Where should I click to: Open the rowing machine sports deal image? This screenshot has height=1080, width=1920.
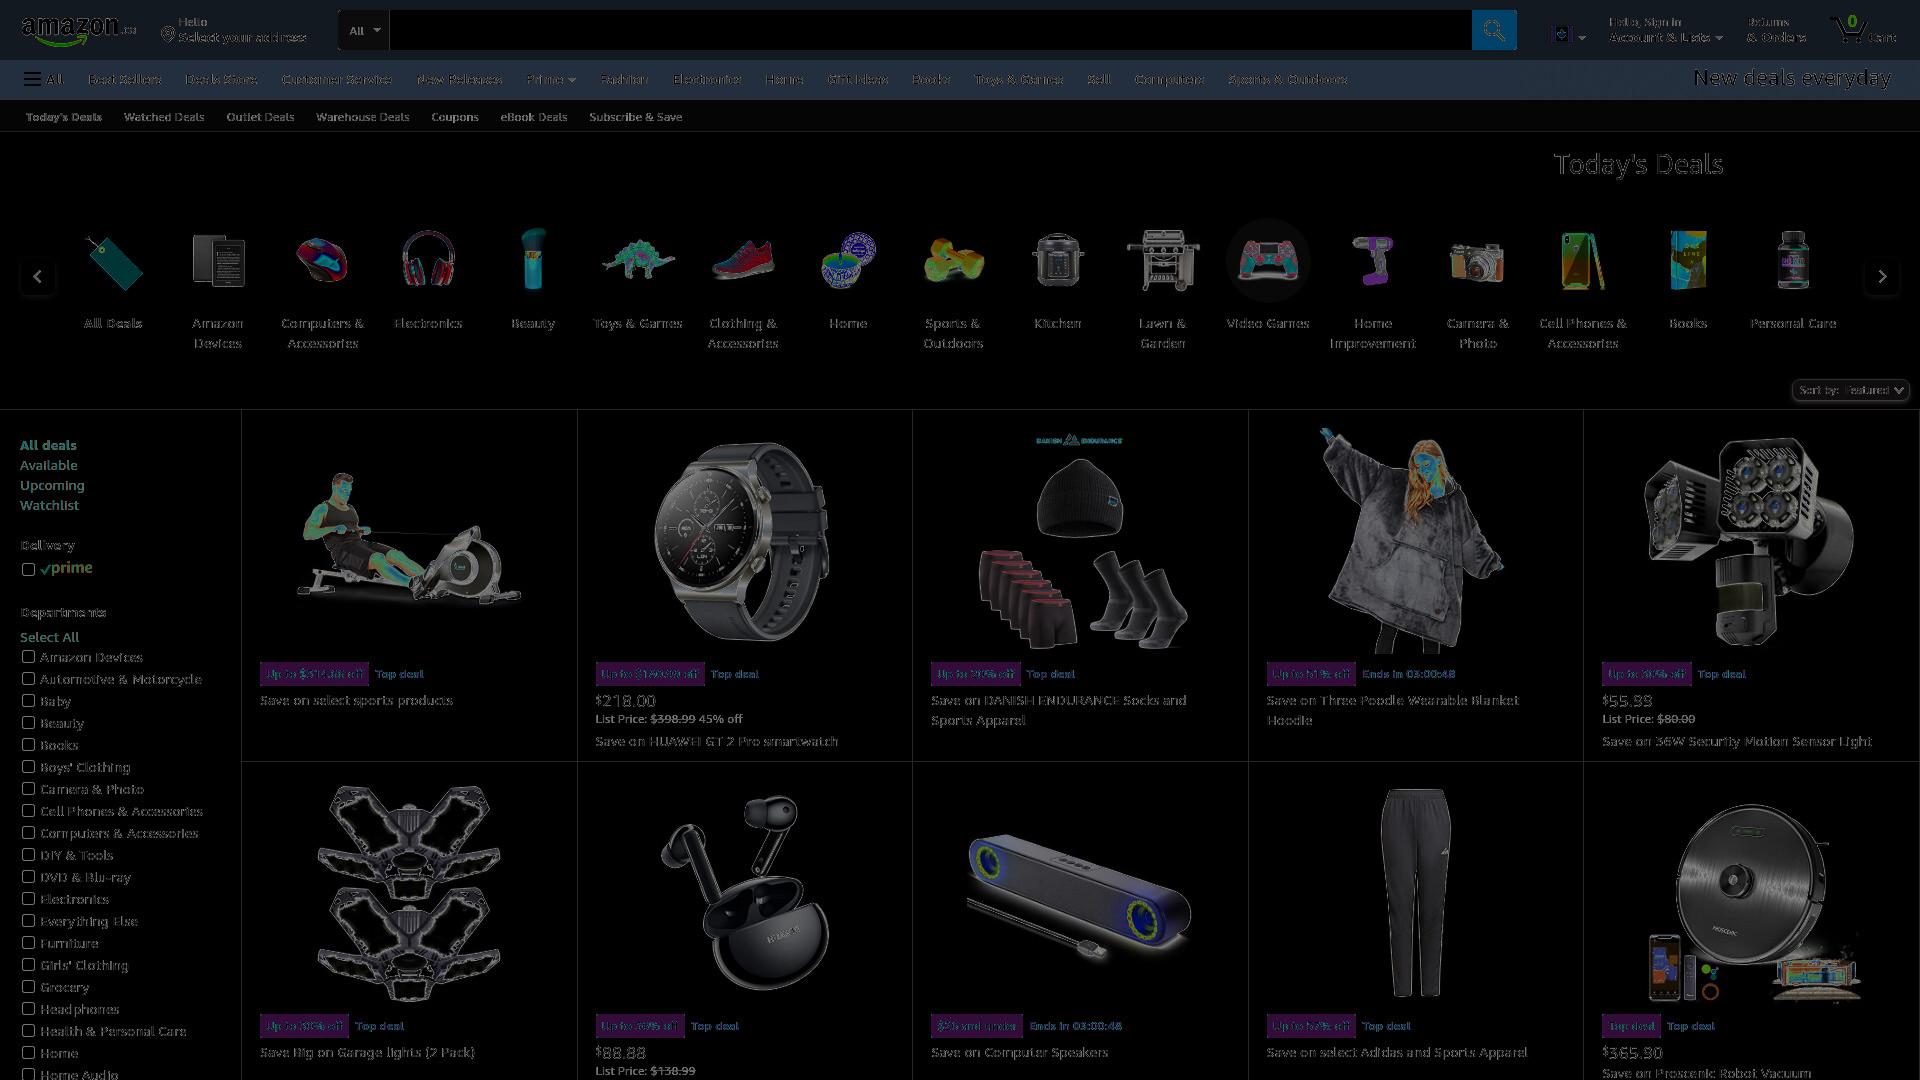pos(409,540)
